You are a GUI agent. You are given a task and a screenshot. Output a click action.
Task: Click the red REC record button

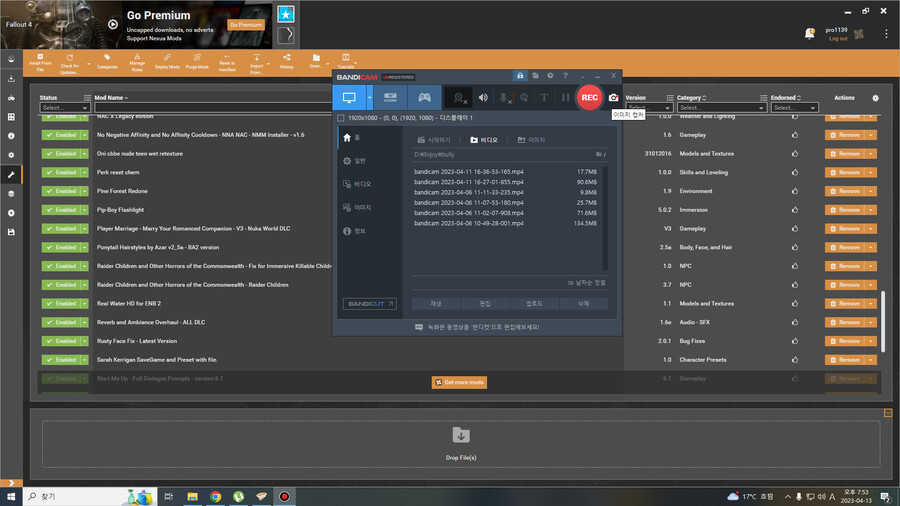pyautogui.click(x=589, y=97)
